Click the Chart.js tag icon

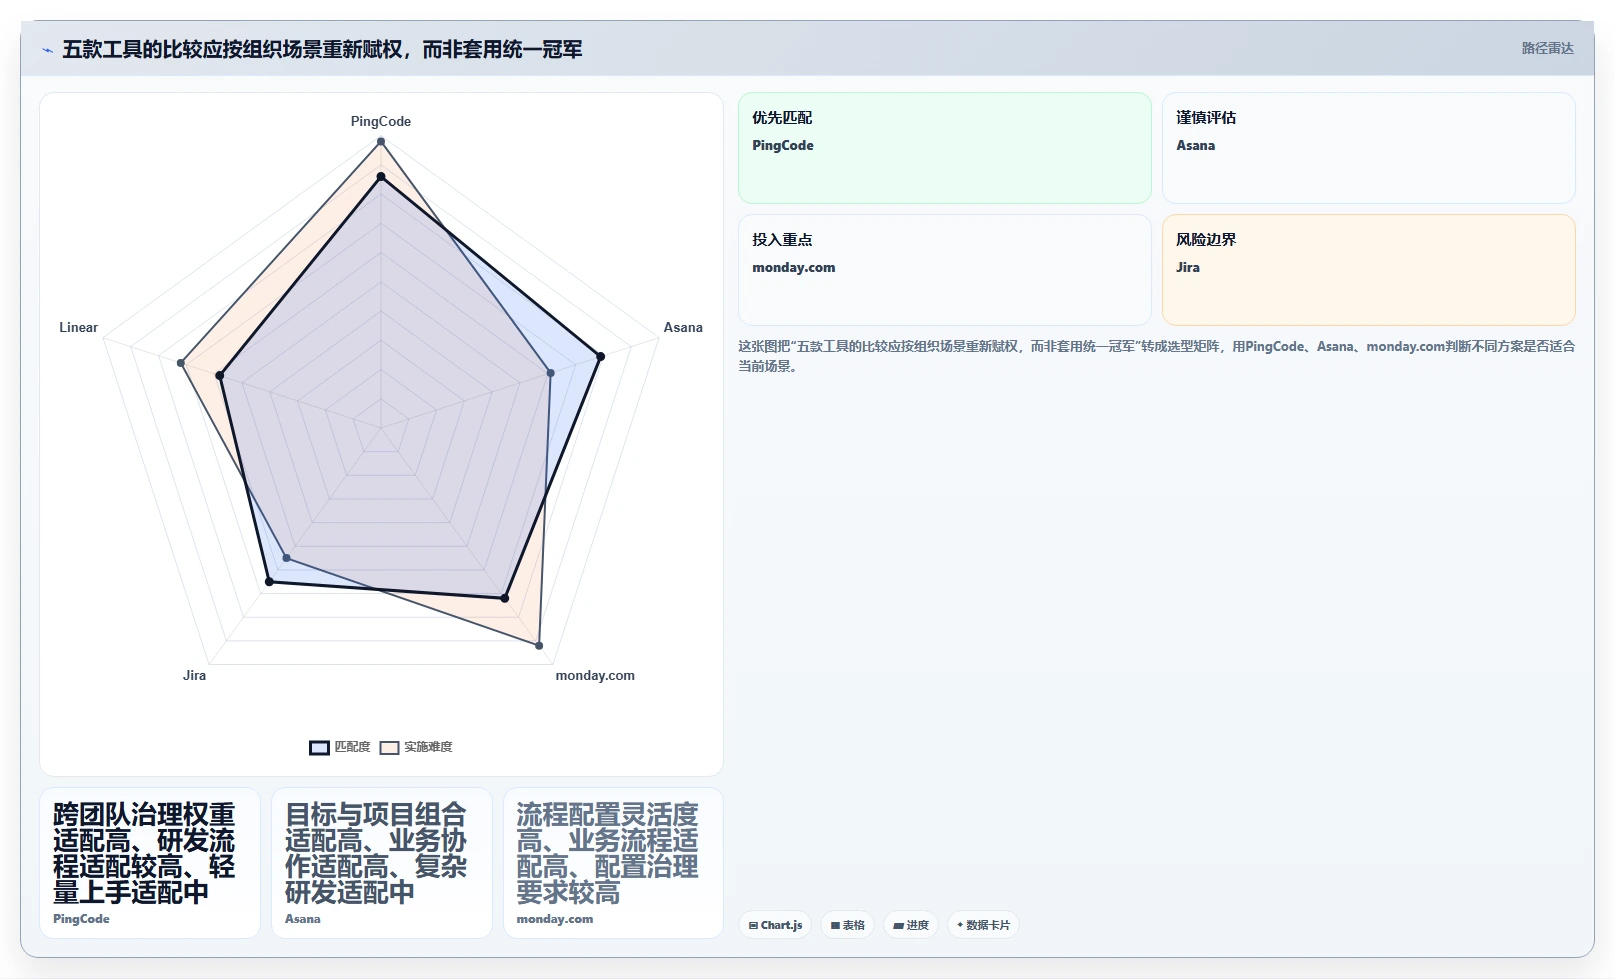(753, 926)
